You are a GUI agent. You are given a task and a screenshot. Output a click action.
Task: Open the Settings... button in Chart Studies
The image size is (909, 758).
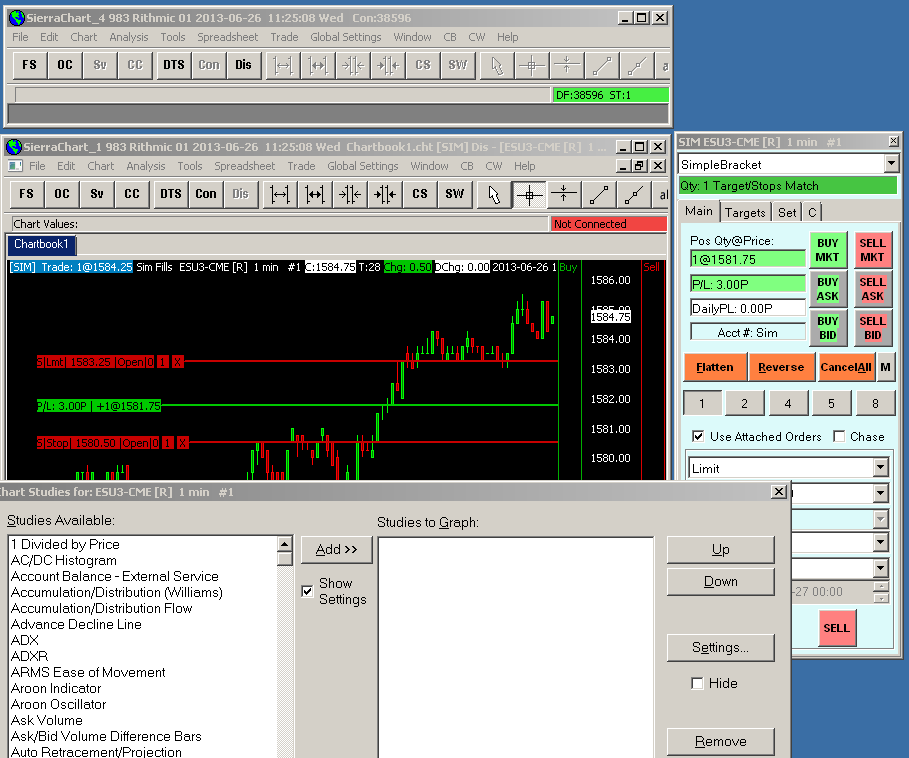pos(721,647)
